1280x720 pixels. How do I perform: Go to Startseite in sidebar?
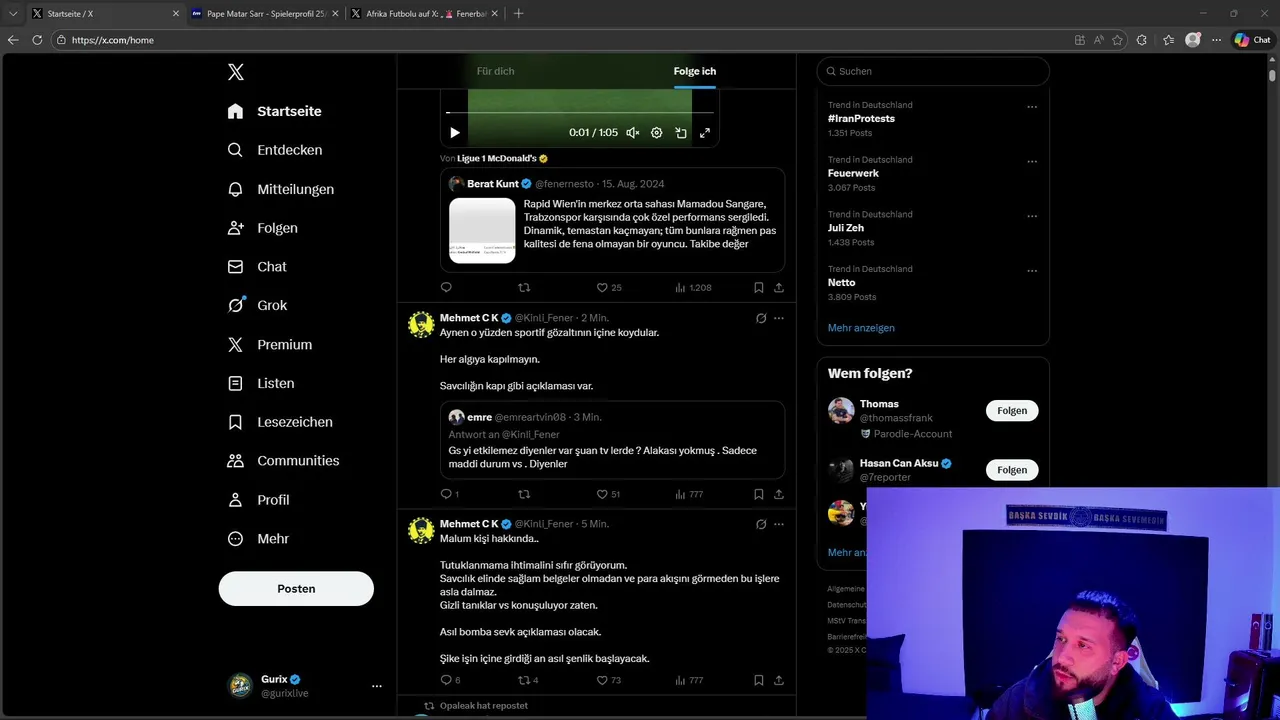pyautogui.click(x=274, y=111)
